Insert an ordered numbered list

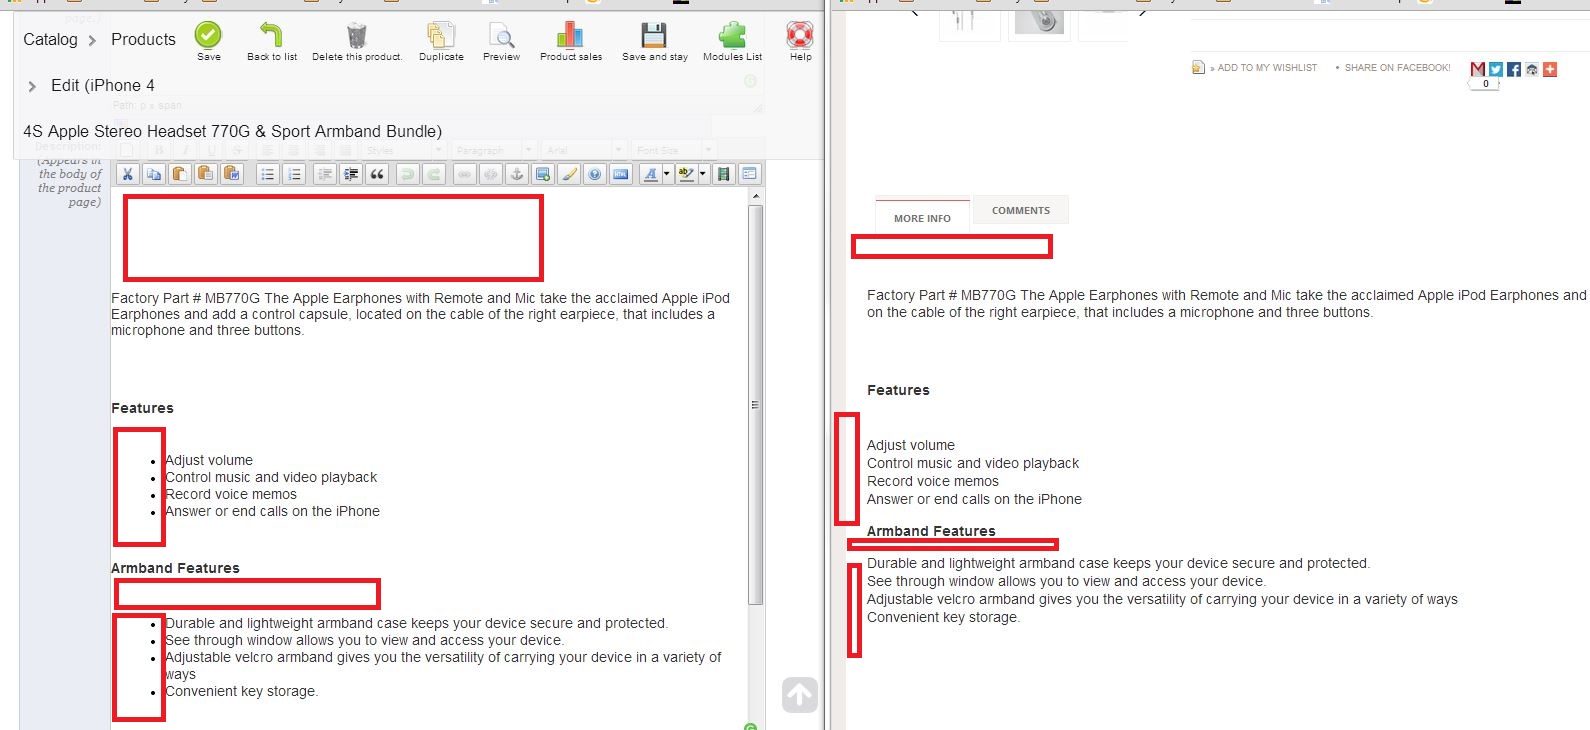(293, 174)
